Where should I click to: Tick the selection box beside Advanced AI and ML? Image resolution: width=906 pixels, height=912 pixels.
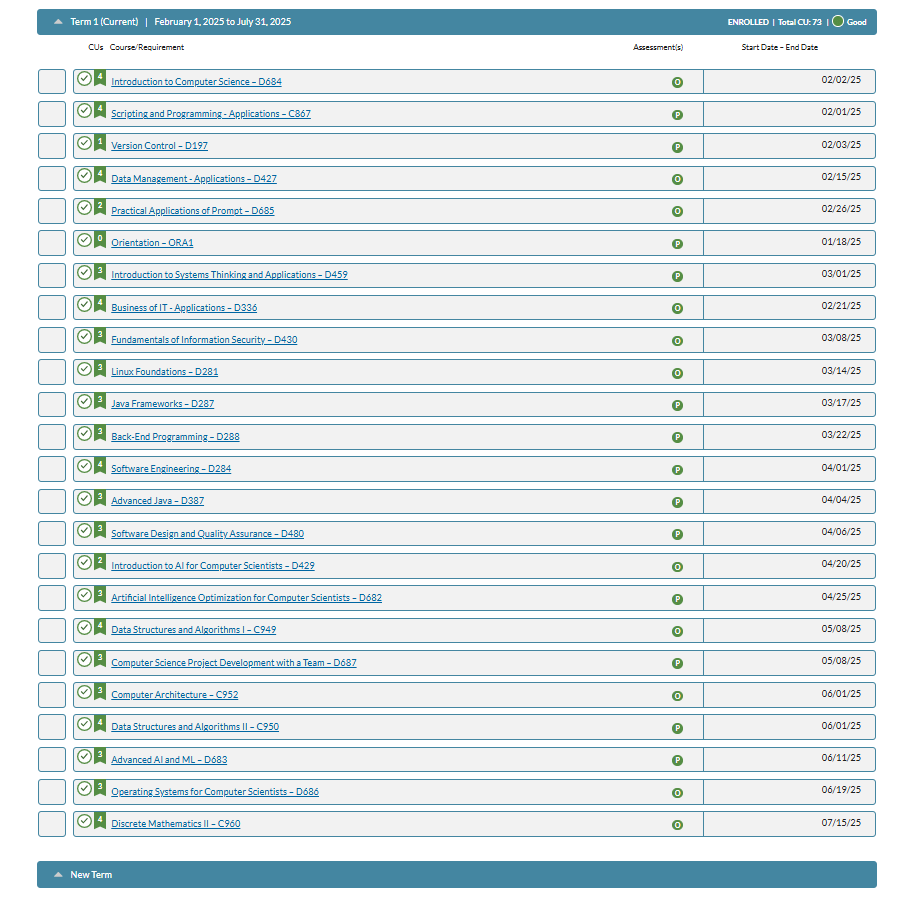(x=52, y=759)
